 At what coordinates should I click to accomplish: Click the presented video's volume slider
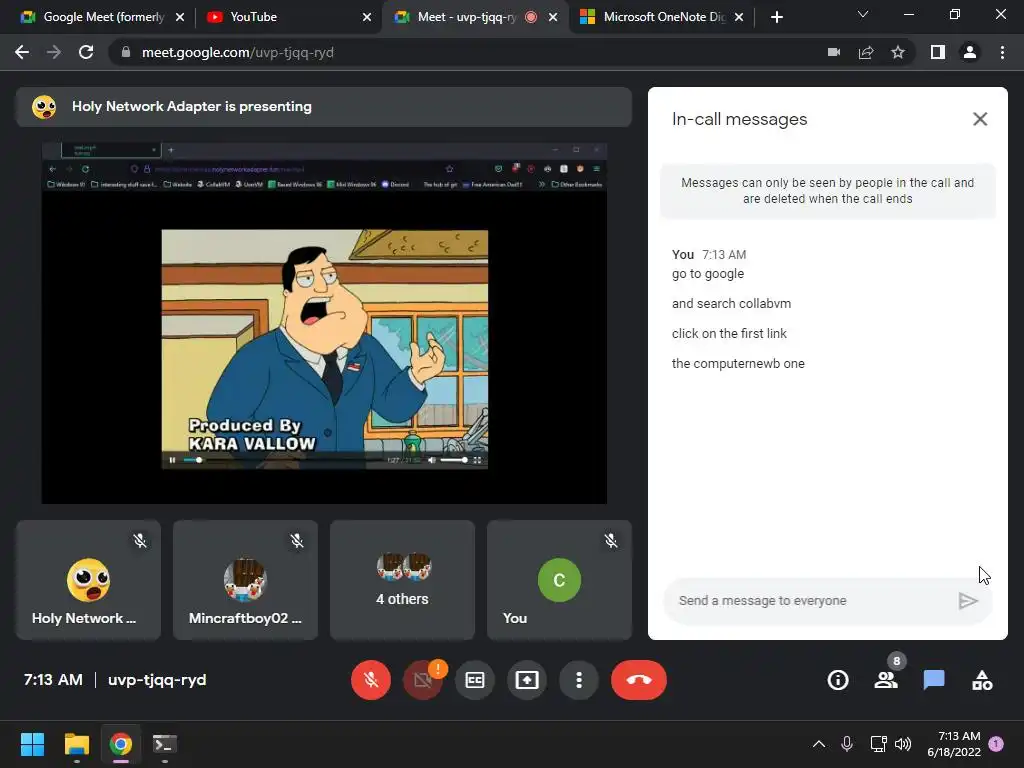pyautogui.click(x=453, y=460)
